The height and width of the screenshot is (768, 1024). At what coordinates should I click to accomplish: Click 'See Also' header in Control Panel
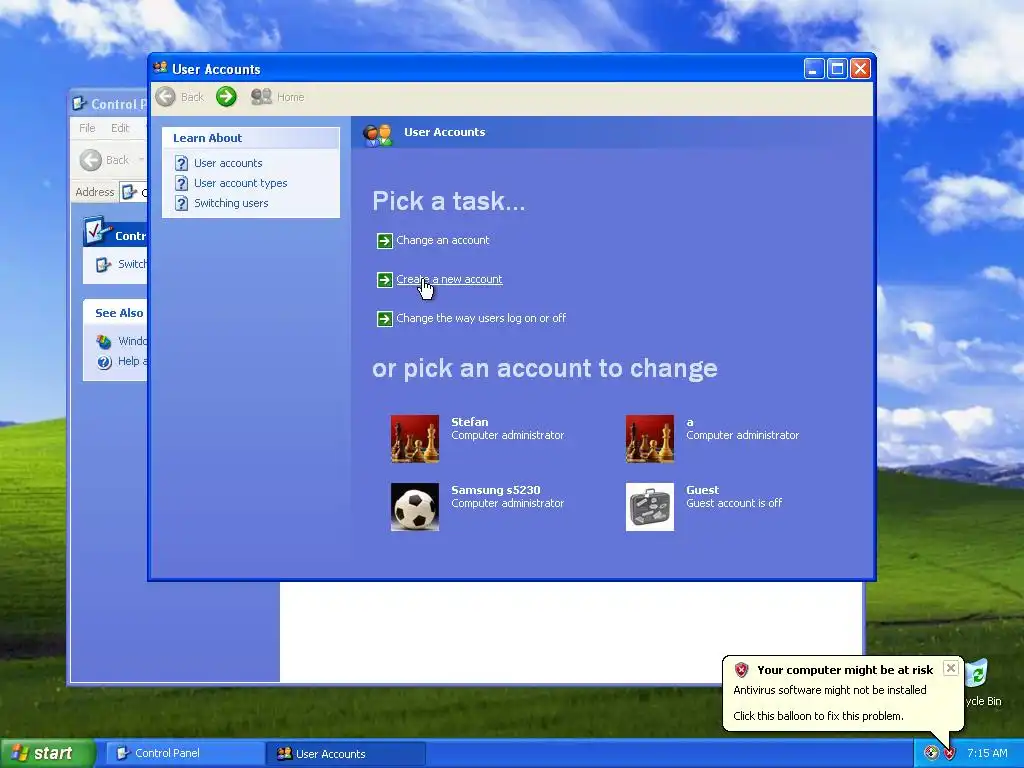pos(119,313)
